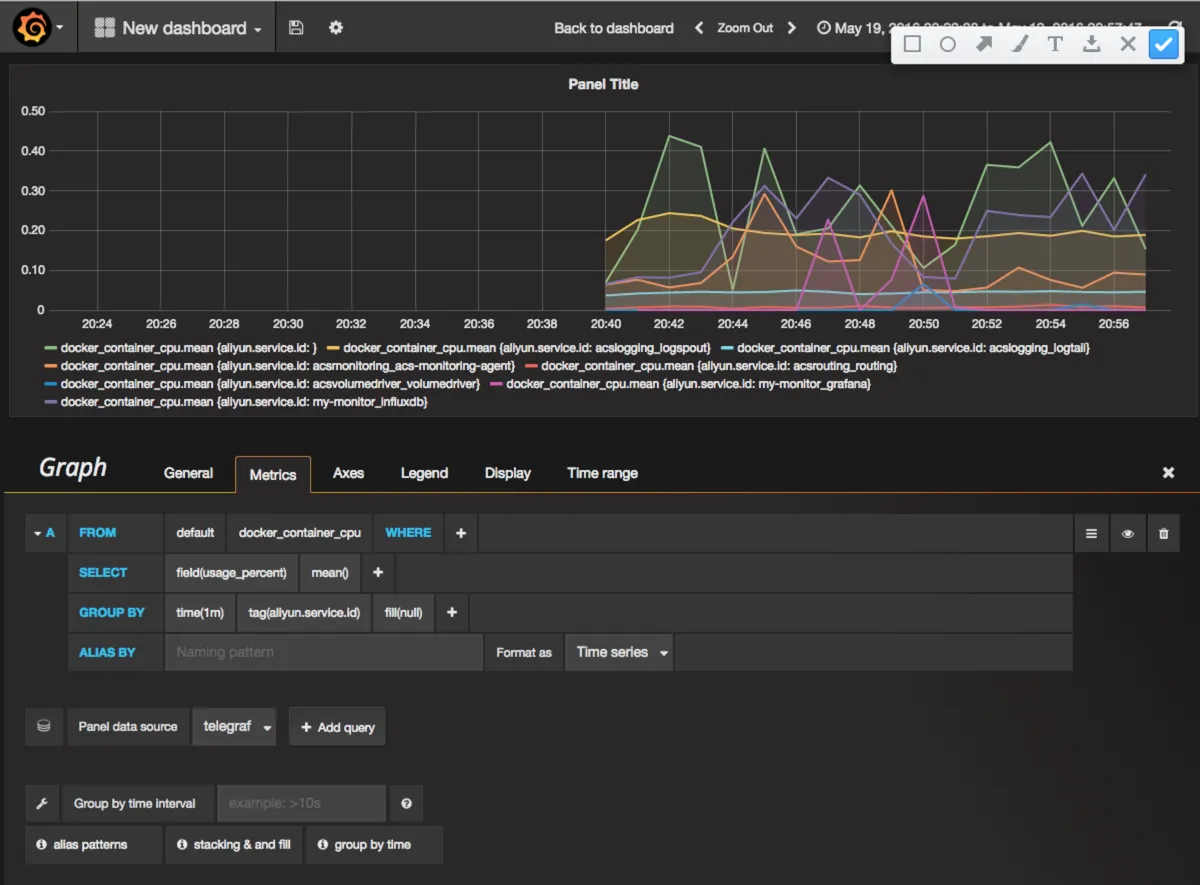1200x885 pixels.
Task: Save dashboard with floppy disk icon
Action: pos(296,28)
